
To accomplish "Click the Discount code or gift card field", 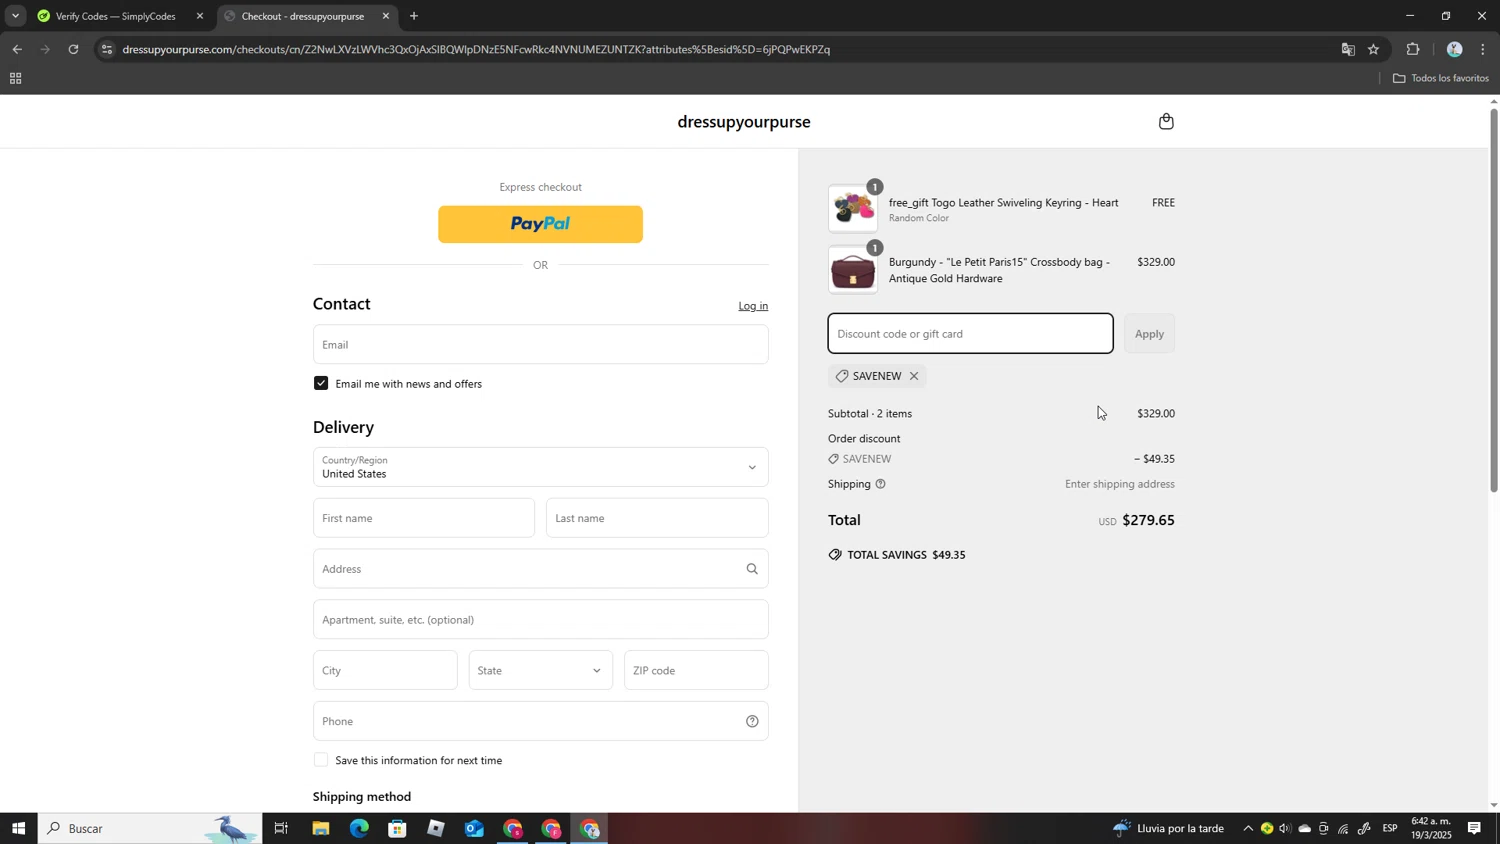I will click(x=970, y=334).
